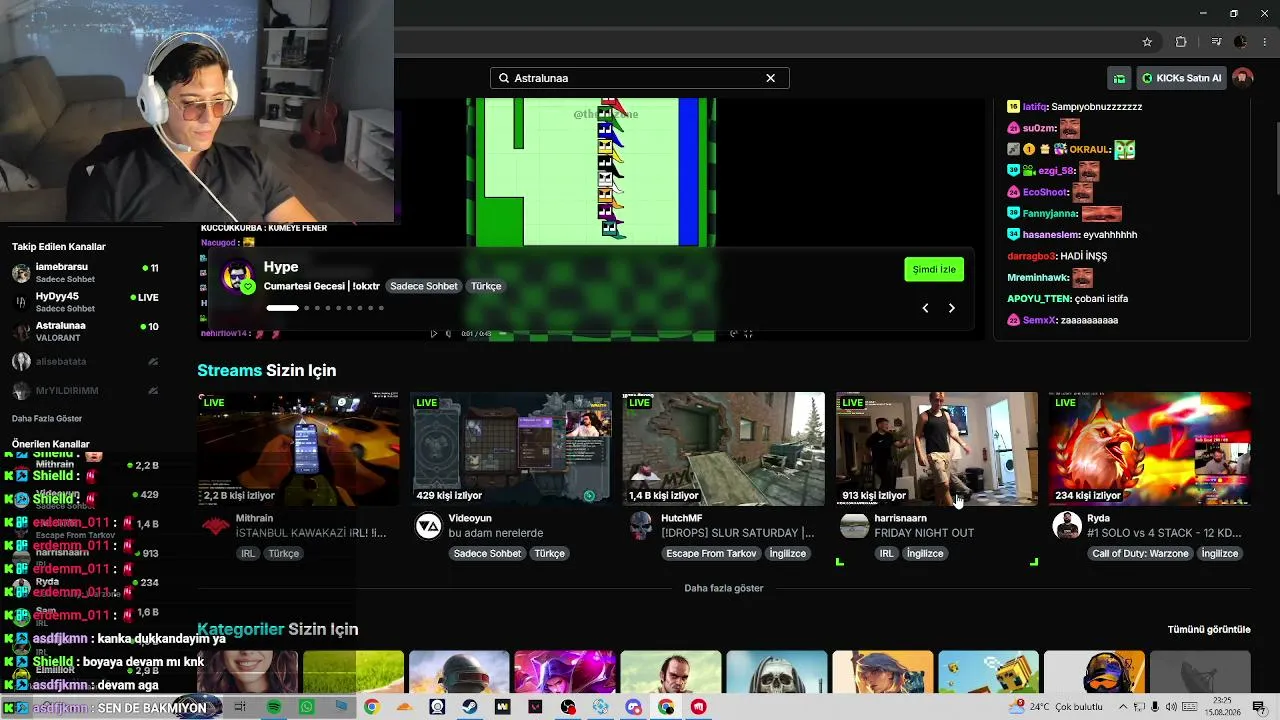Open alisebatata offline channel
This screenshot has height=720, width=1280.
point(85,361)
